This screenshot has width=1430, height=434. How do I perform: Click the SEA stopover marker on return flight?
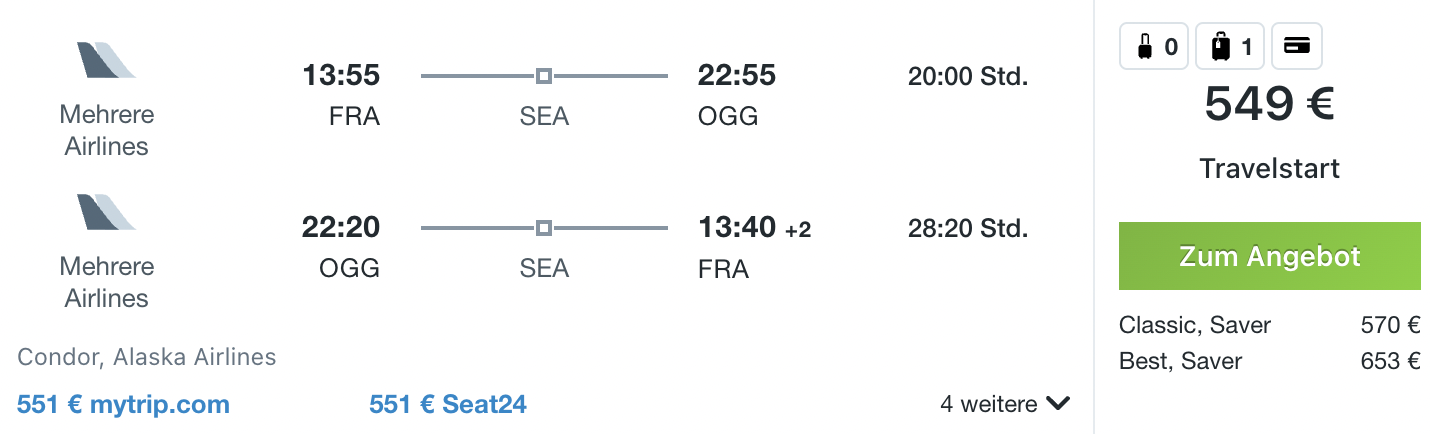coord(543,228)
